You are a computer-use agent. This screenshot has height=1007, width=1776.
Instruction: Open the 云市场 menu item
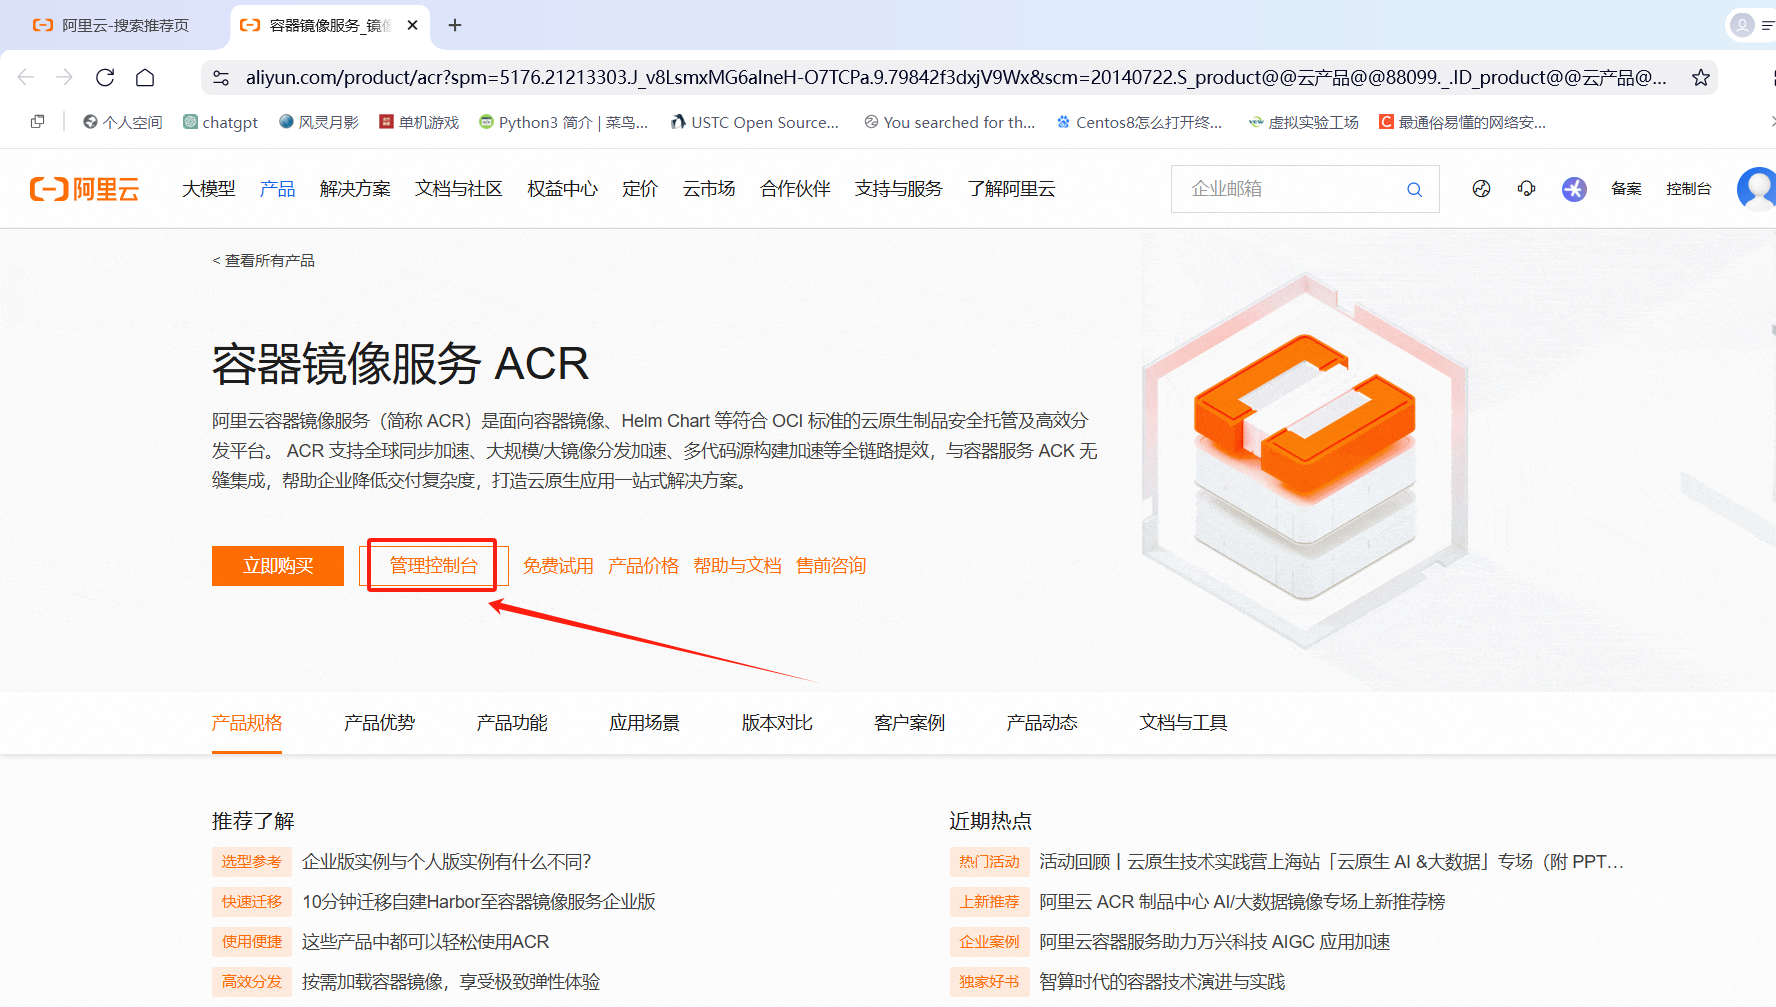[x=709, y=189]
